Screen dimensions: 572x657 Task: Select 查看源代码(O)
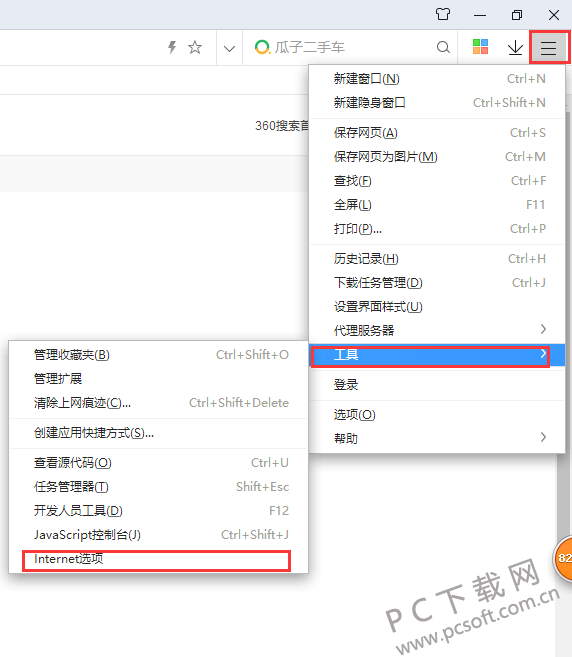pos(158,463)
